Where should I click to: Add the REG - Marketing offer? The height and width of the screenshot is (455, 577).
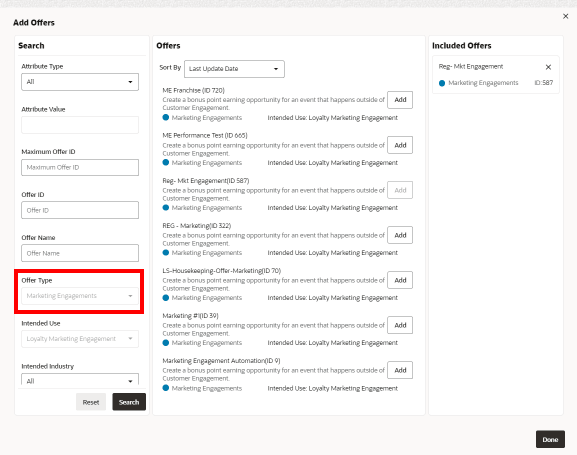coord(400,235)
